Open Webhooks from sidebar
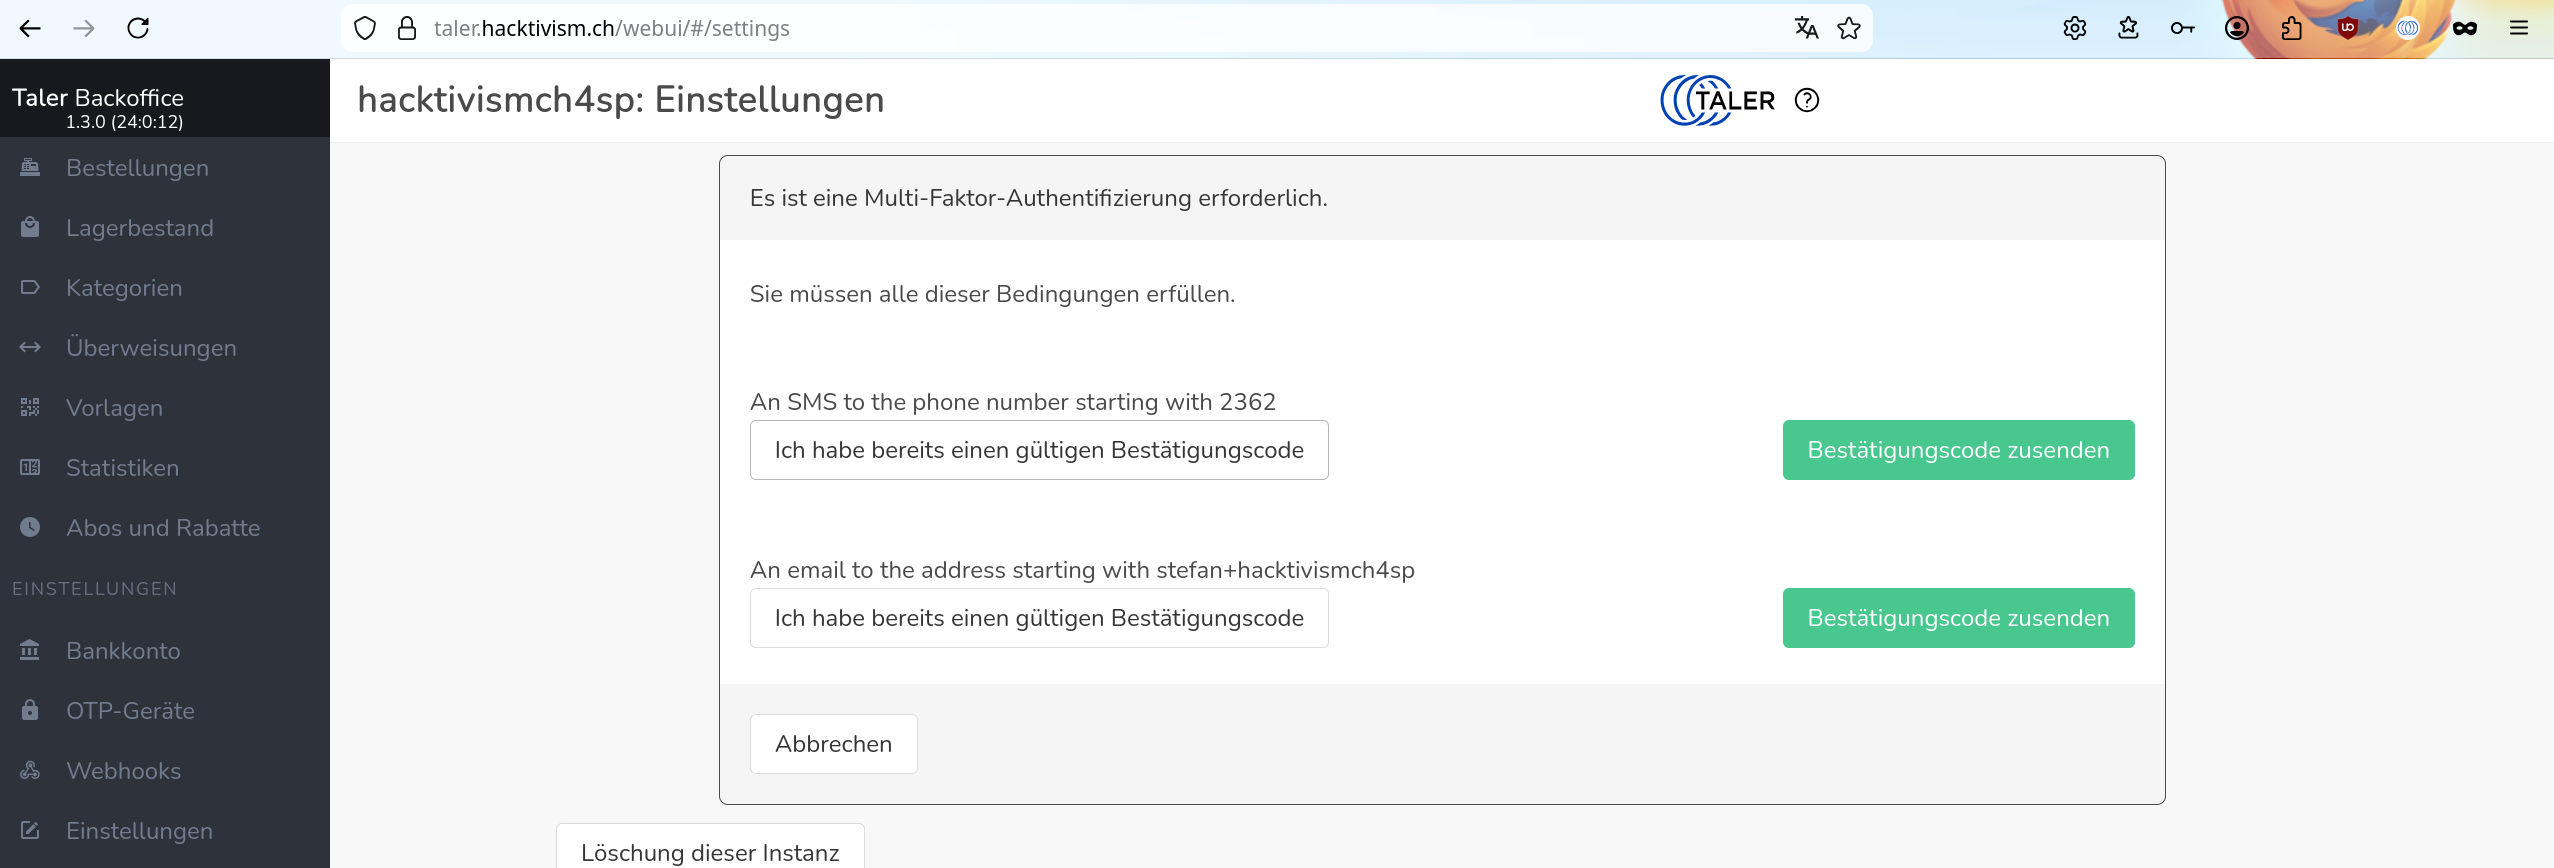This screenshot has width=2554, height=868. tap(123, 771)
